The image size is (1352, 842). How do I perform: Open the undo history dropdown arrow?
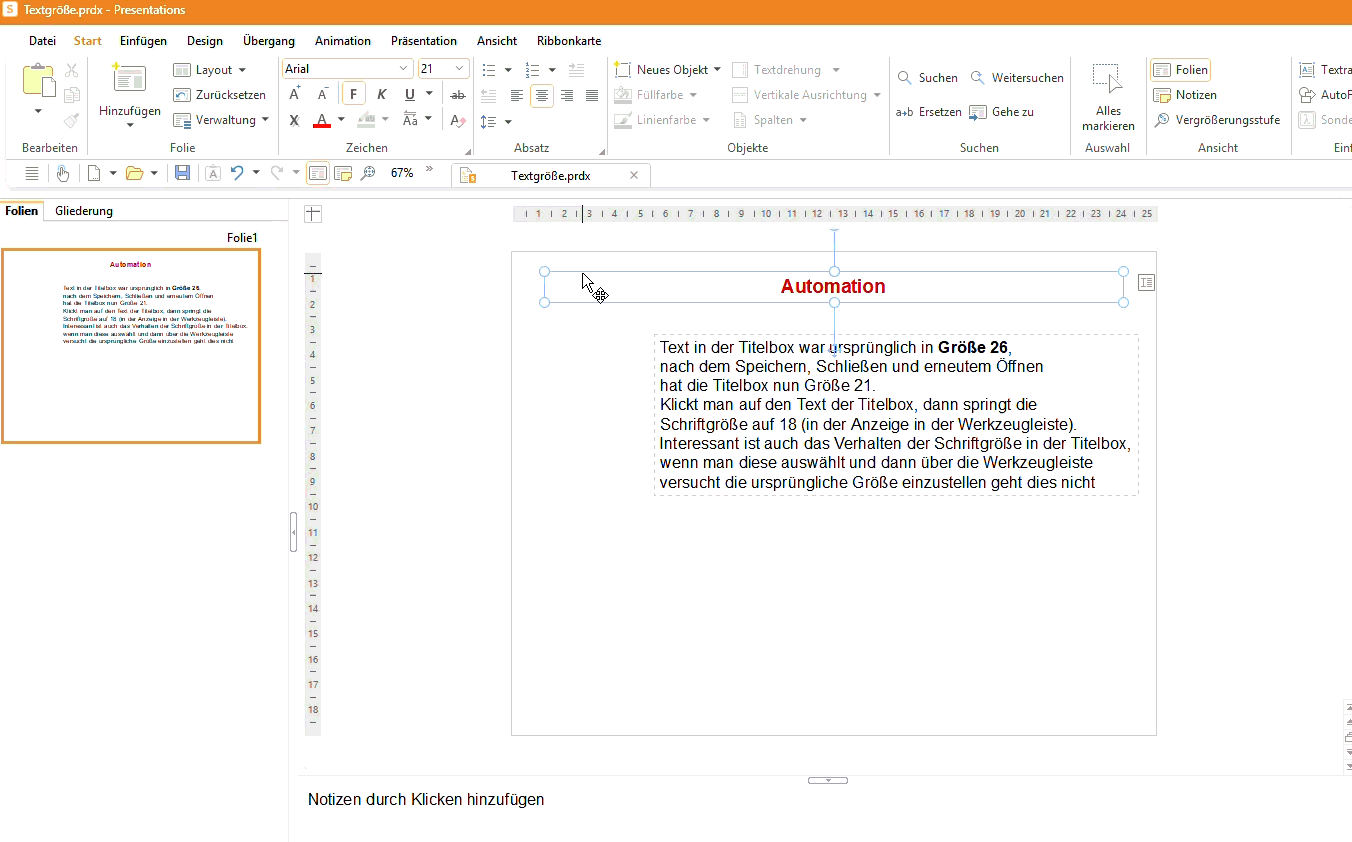(x=256, y=173)
